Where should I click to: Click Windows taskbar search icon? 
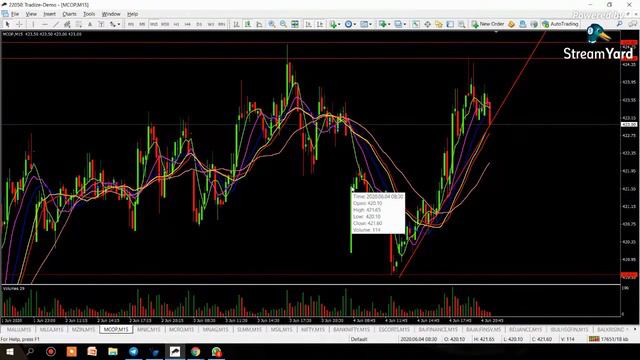click(30, 351)
